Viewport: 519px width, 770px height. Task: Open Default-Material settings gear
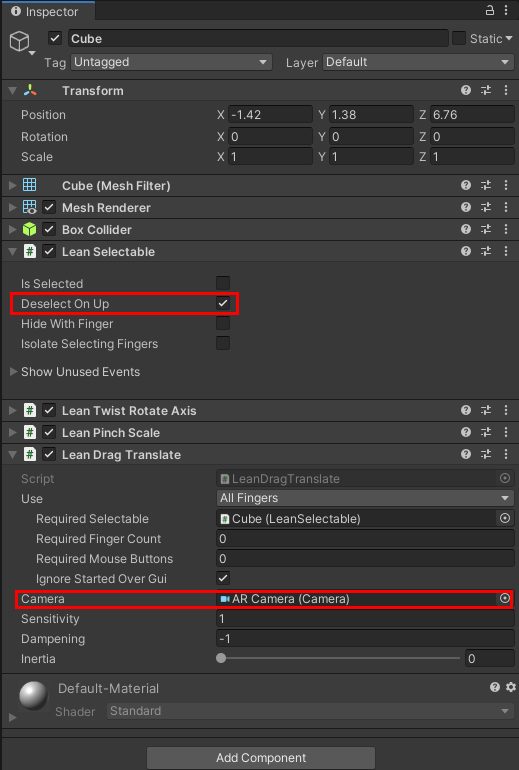(511, 687)
